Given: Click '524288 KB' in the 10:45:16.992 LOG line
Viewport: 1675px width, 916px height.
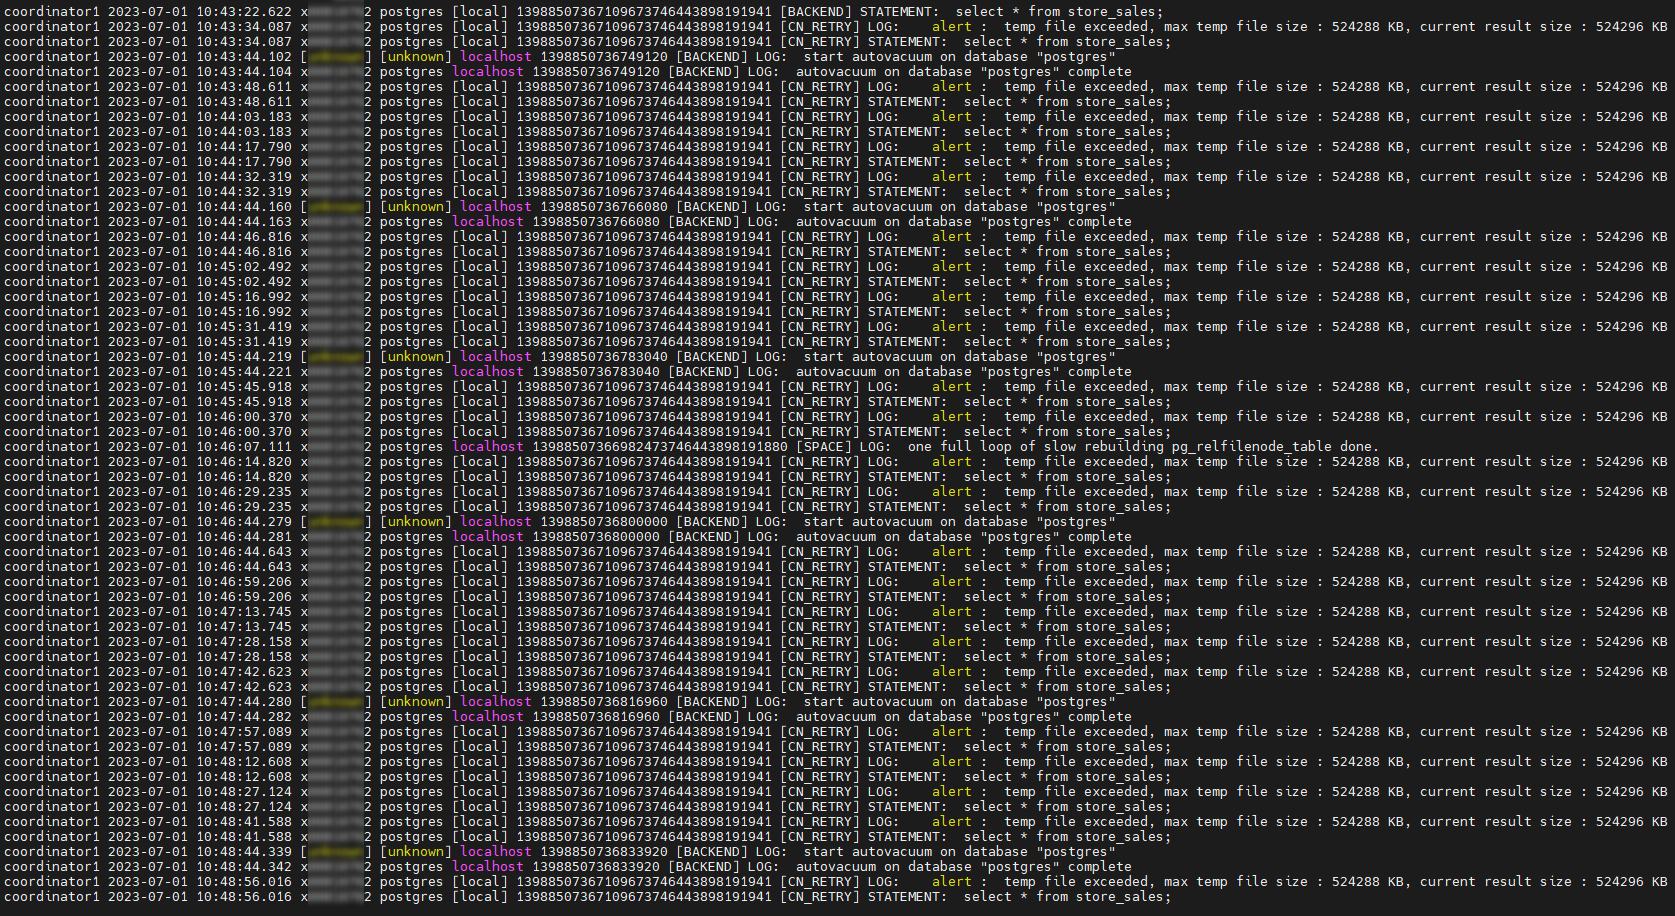Looking at the screenshot, I should tap(1368, 297).
